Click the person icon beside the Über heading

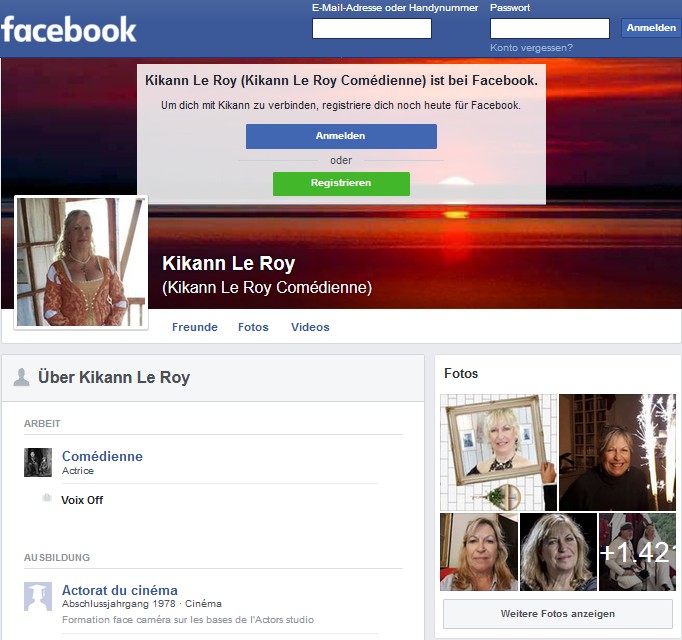tap(20, 377)
